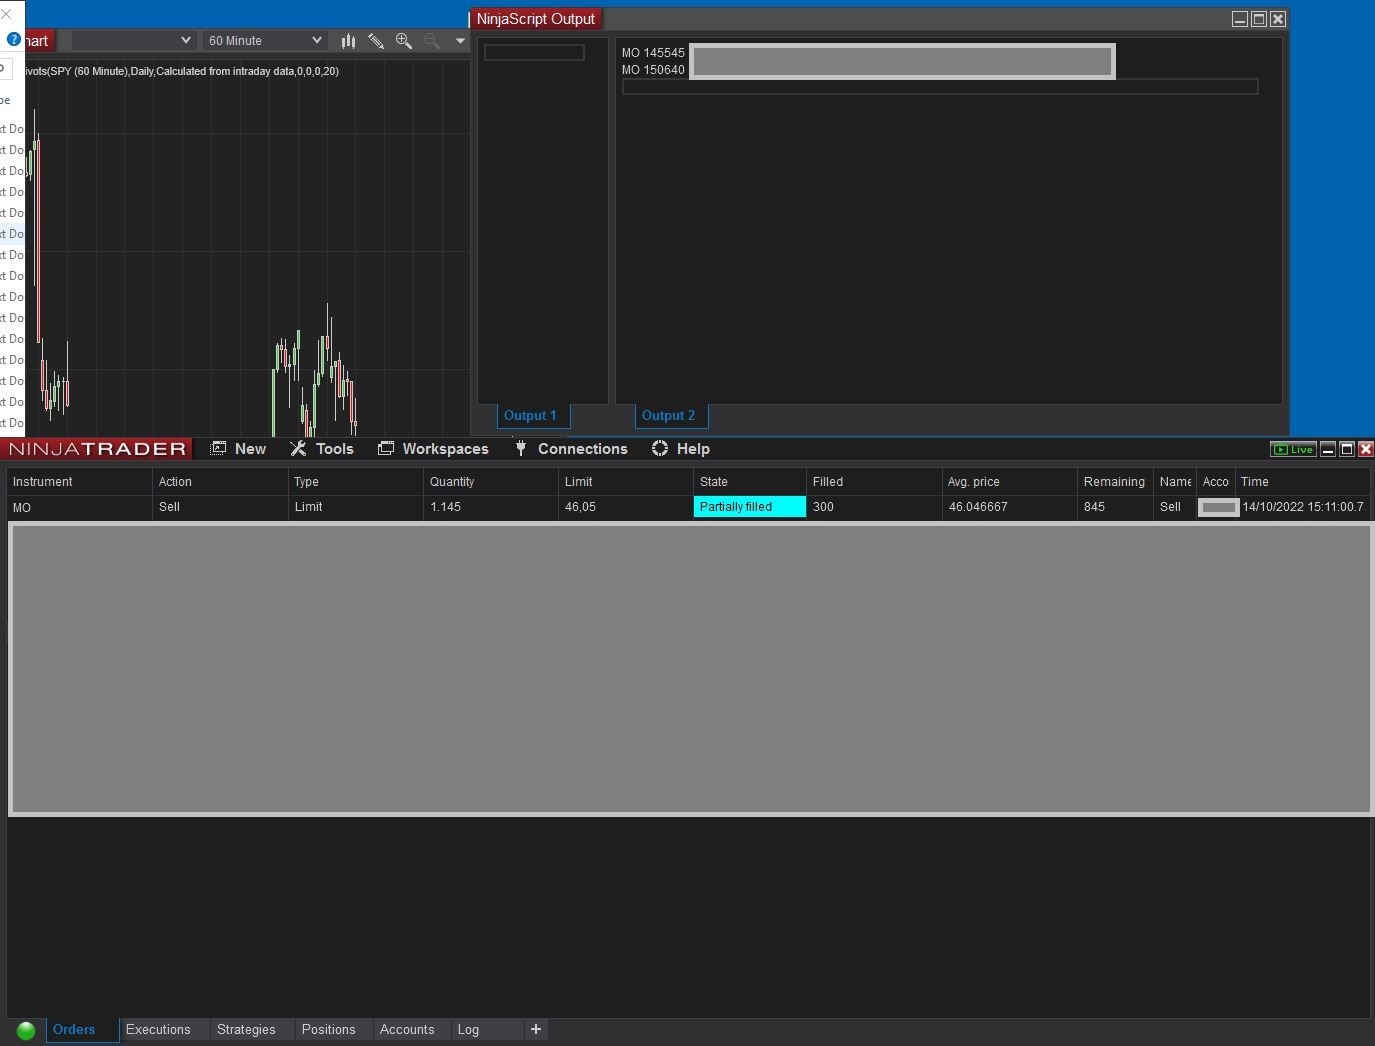Close the NinjaTrader Control Center
Screen dimensions: 1375x1046
pos(1366,449)
